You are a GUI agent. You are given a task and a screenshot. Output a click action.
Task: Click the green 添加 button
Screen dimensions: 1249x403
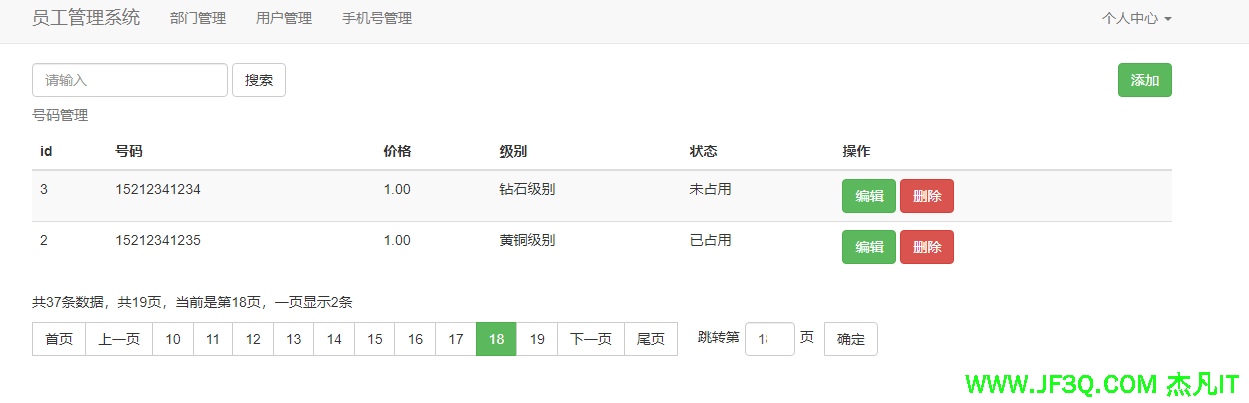[x=1144, y=80]
